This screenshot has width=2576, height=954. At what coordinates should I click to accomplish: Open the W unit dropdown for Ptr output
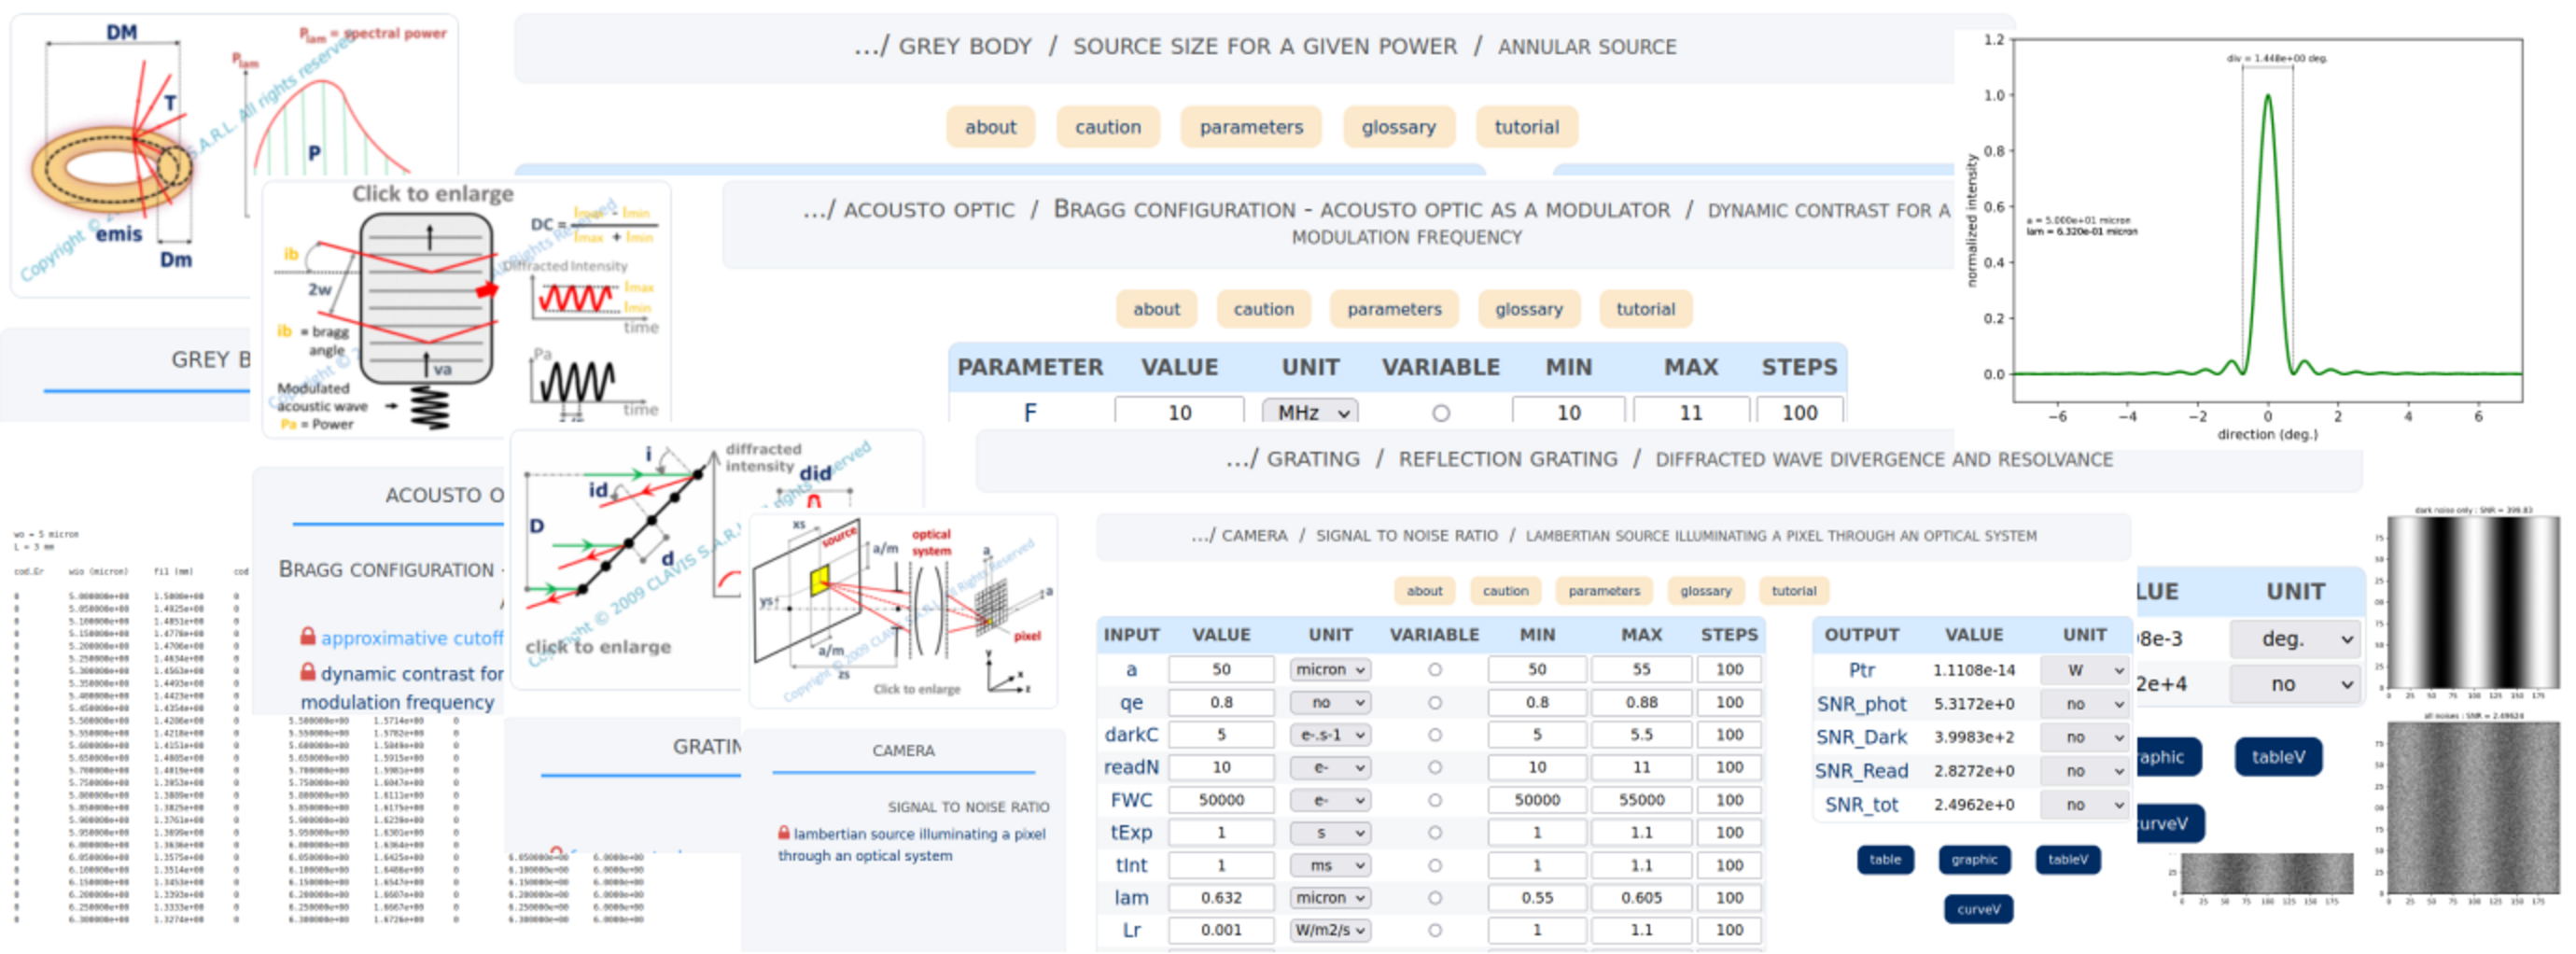(2084, 670)
